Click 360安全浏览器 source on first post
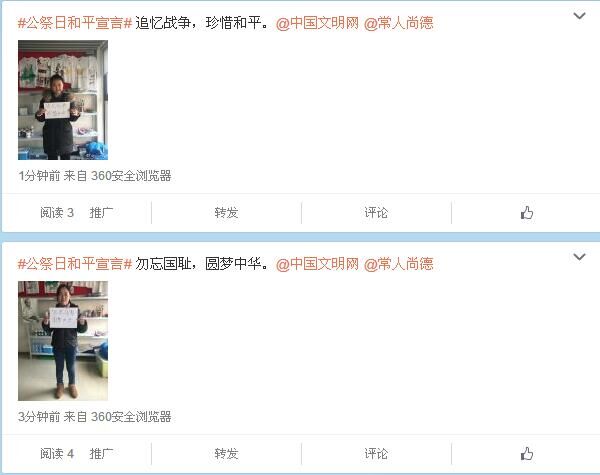 pos(131,176)
